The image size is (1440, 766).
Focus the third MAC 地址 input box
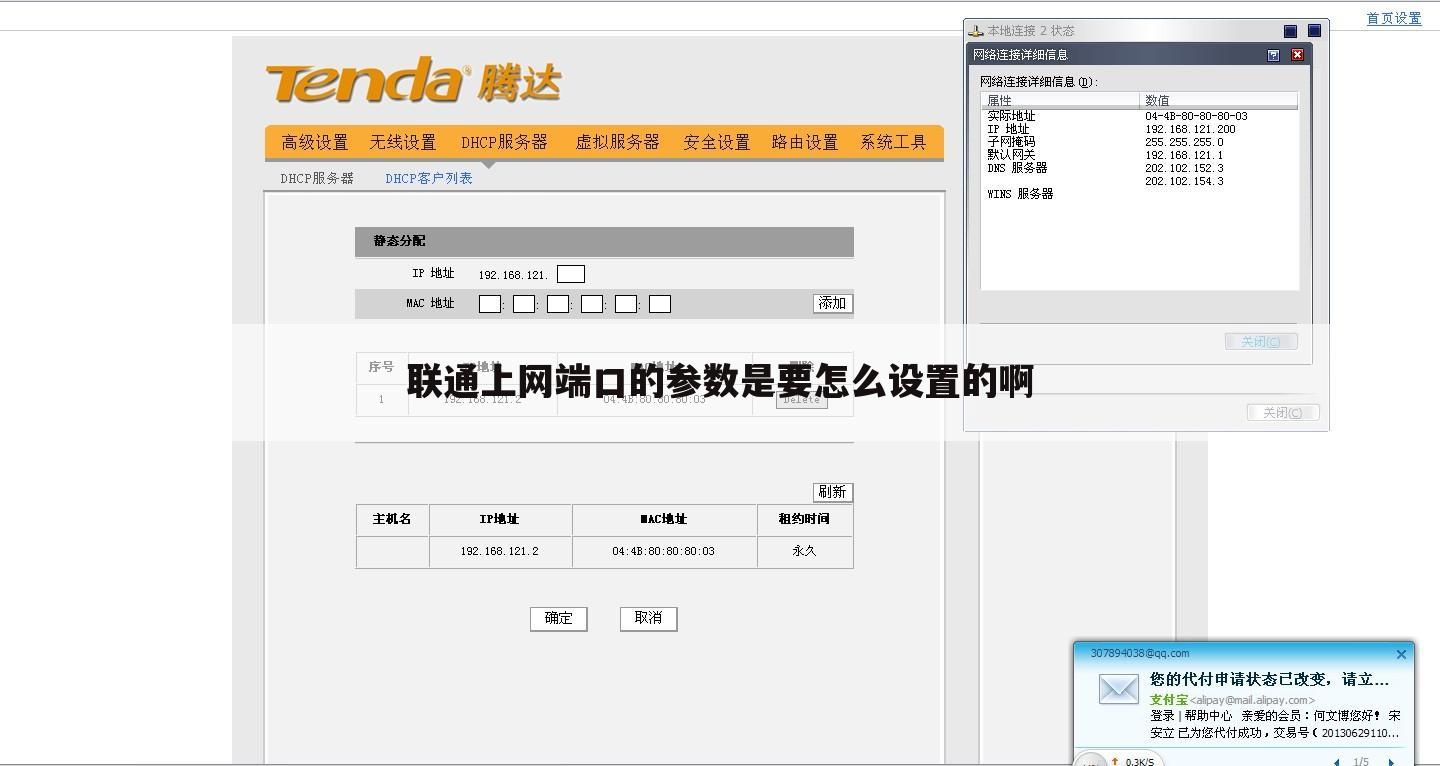pos(558,304)
